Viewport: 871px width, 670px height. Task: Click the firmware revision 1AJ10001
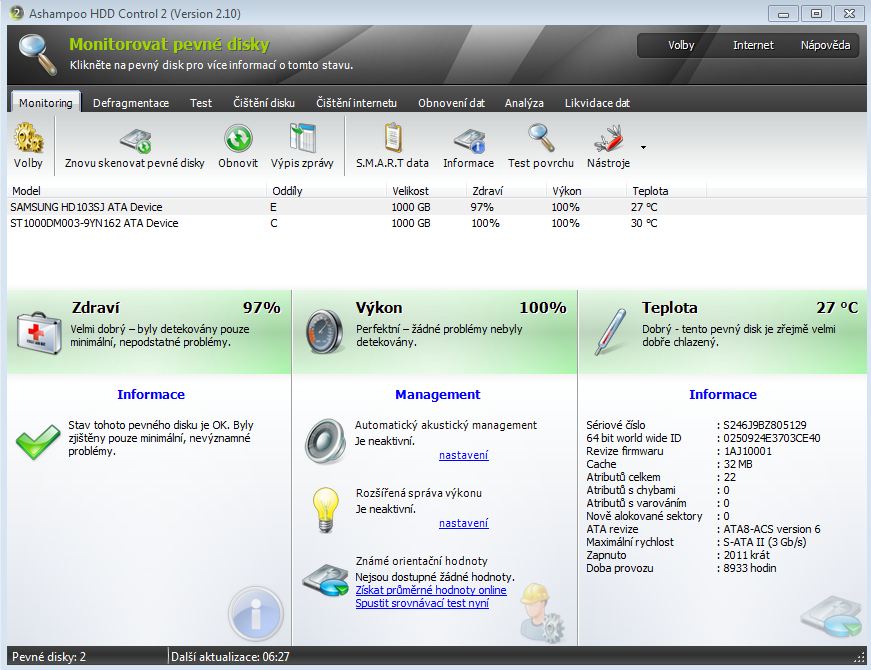[748, 451]
